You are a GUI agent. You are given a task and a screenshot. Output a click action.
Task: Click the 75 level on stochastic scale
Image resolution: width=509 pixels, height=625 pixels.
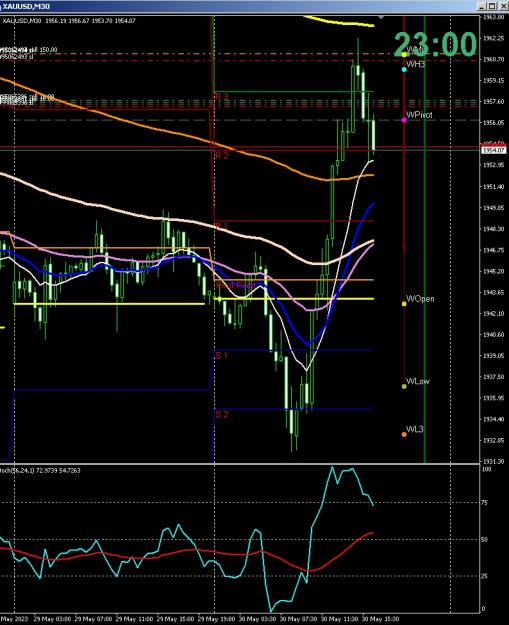coord(485,503)
